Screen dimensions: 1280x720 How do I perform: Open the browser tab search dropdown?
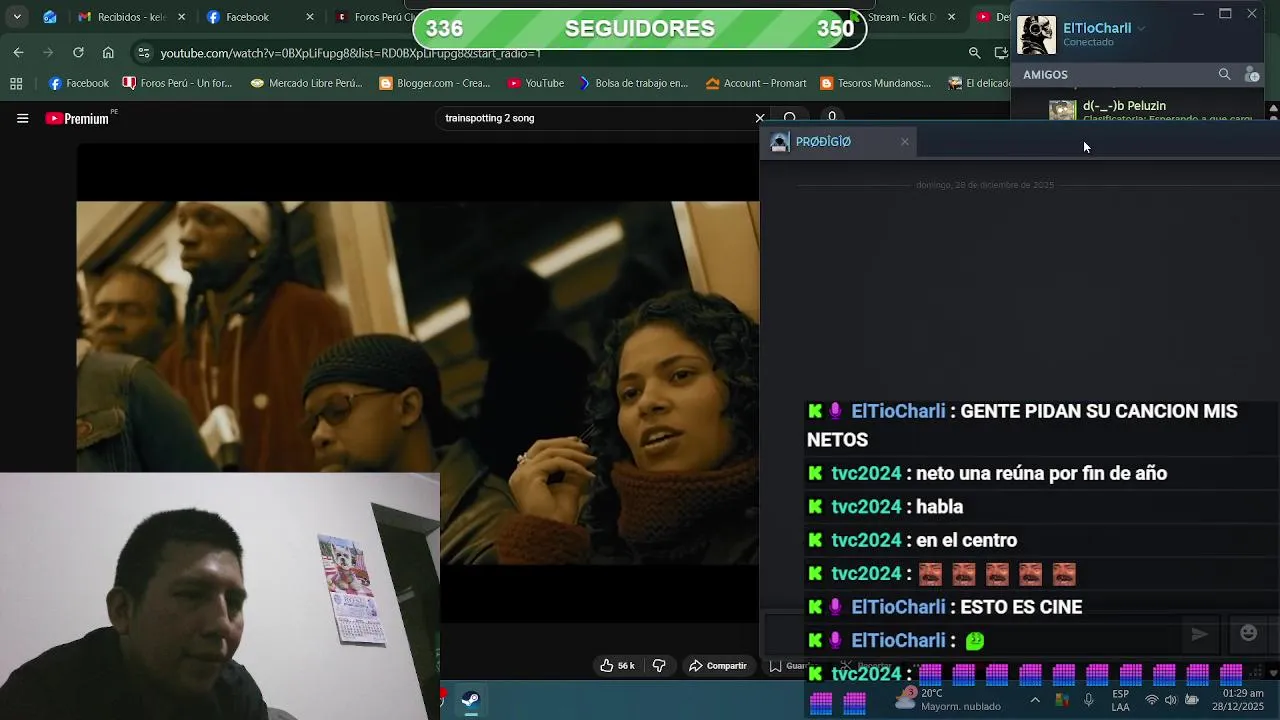(x=17, y=17)
